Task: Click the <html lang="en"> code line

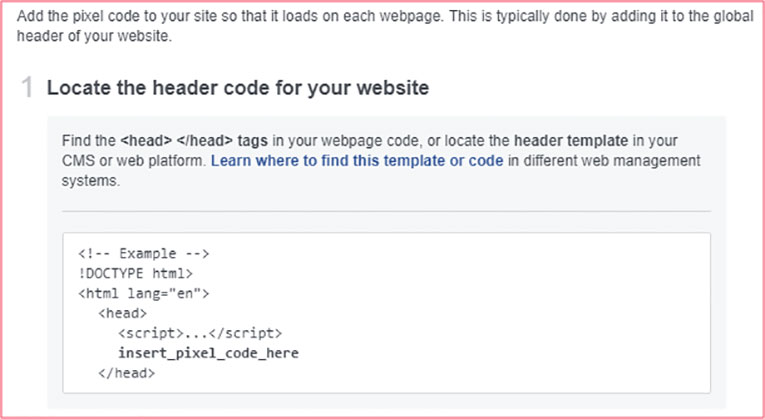Action: click(x=143, y=294)
